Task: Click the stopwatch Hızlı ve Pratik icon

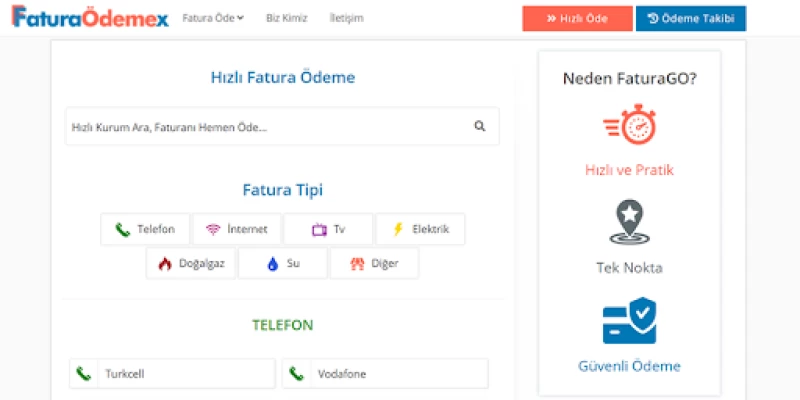Action: pos(629,127)
